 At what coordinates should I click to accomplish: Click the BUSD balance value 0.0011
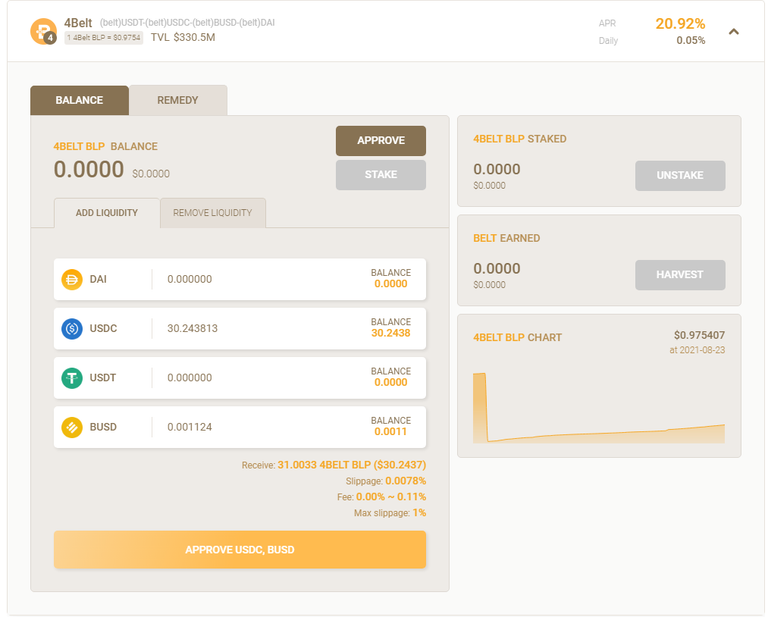pos(391,432)
